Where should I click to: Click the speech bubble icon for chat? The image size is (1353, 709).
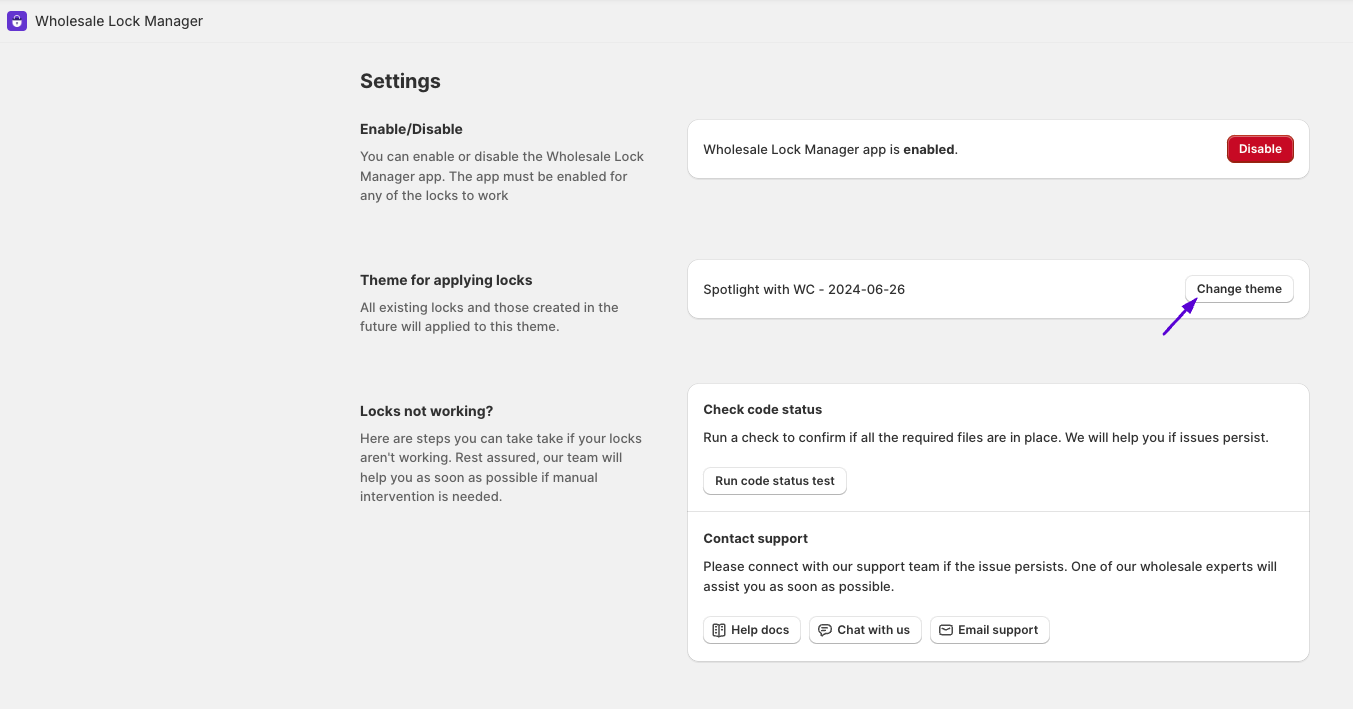coord(825,630)
